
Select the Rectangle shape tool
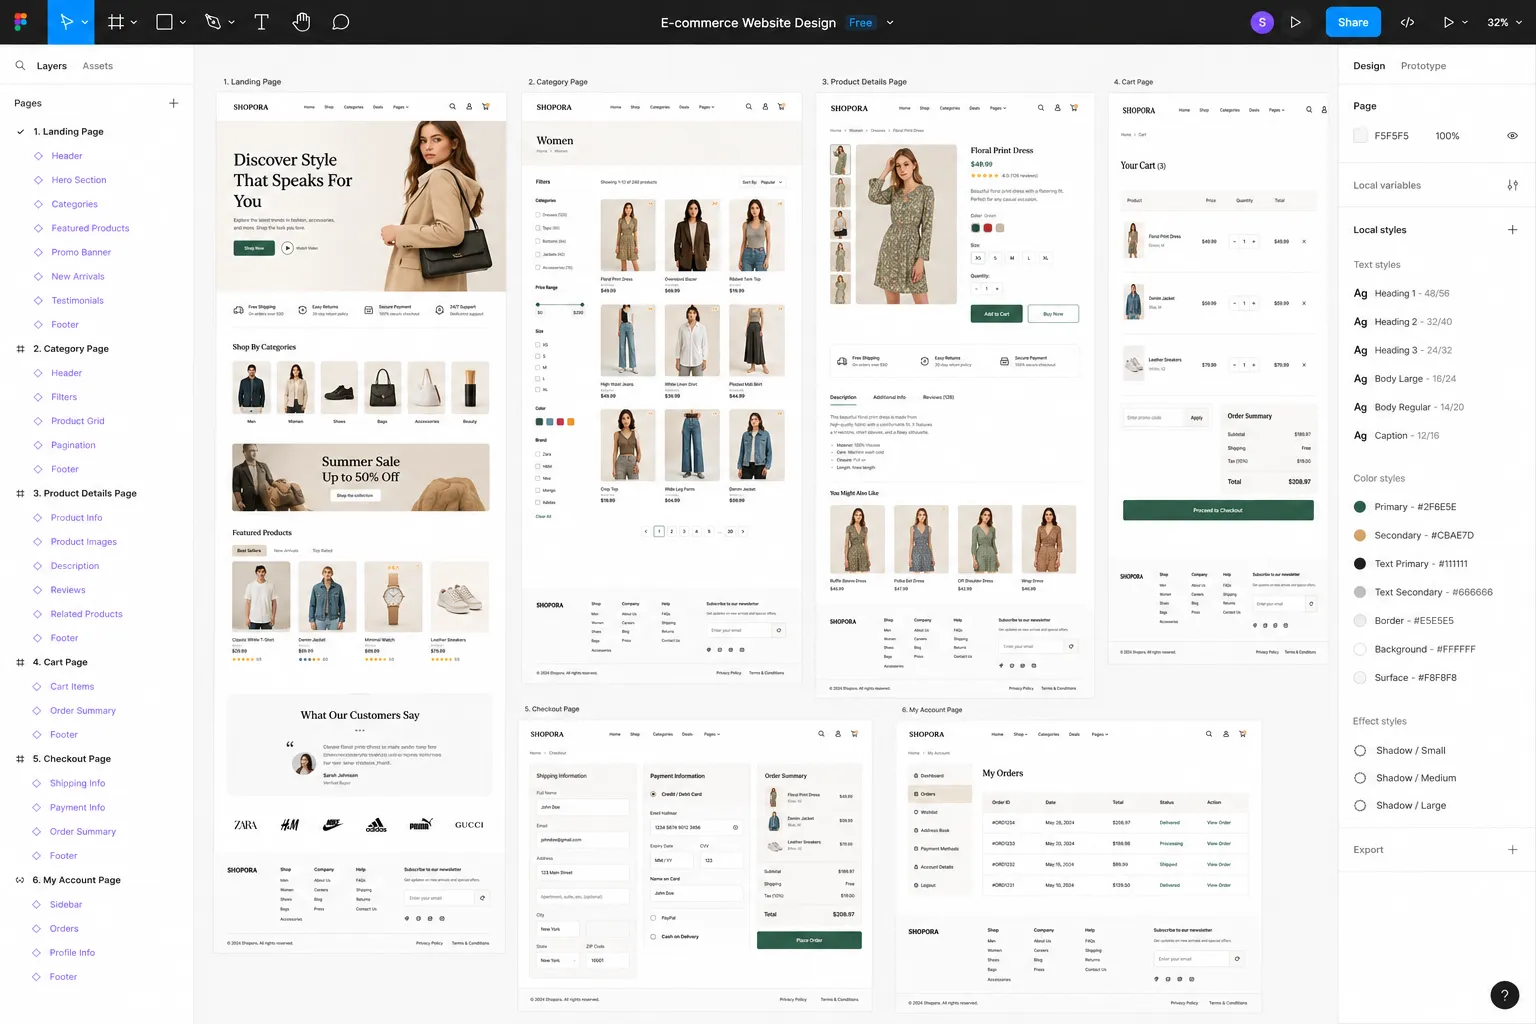[165, 22]
